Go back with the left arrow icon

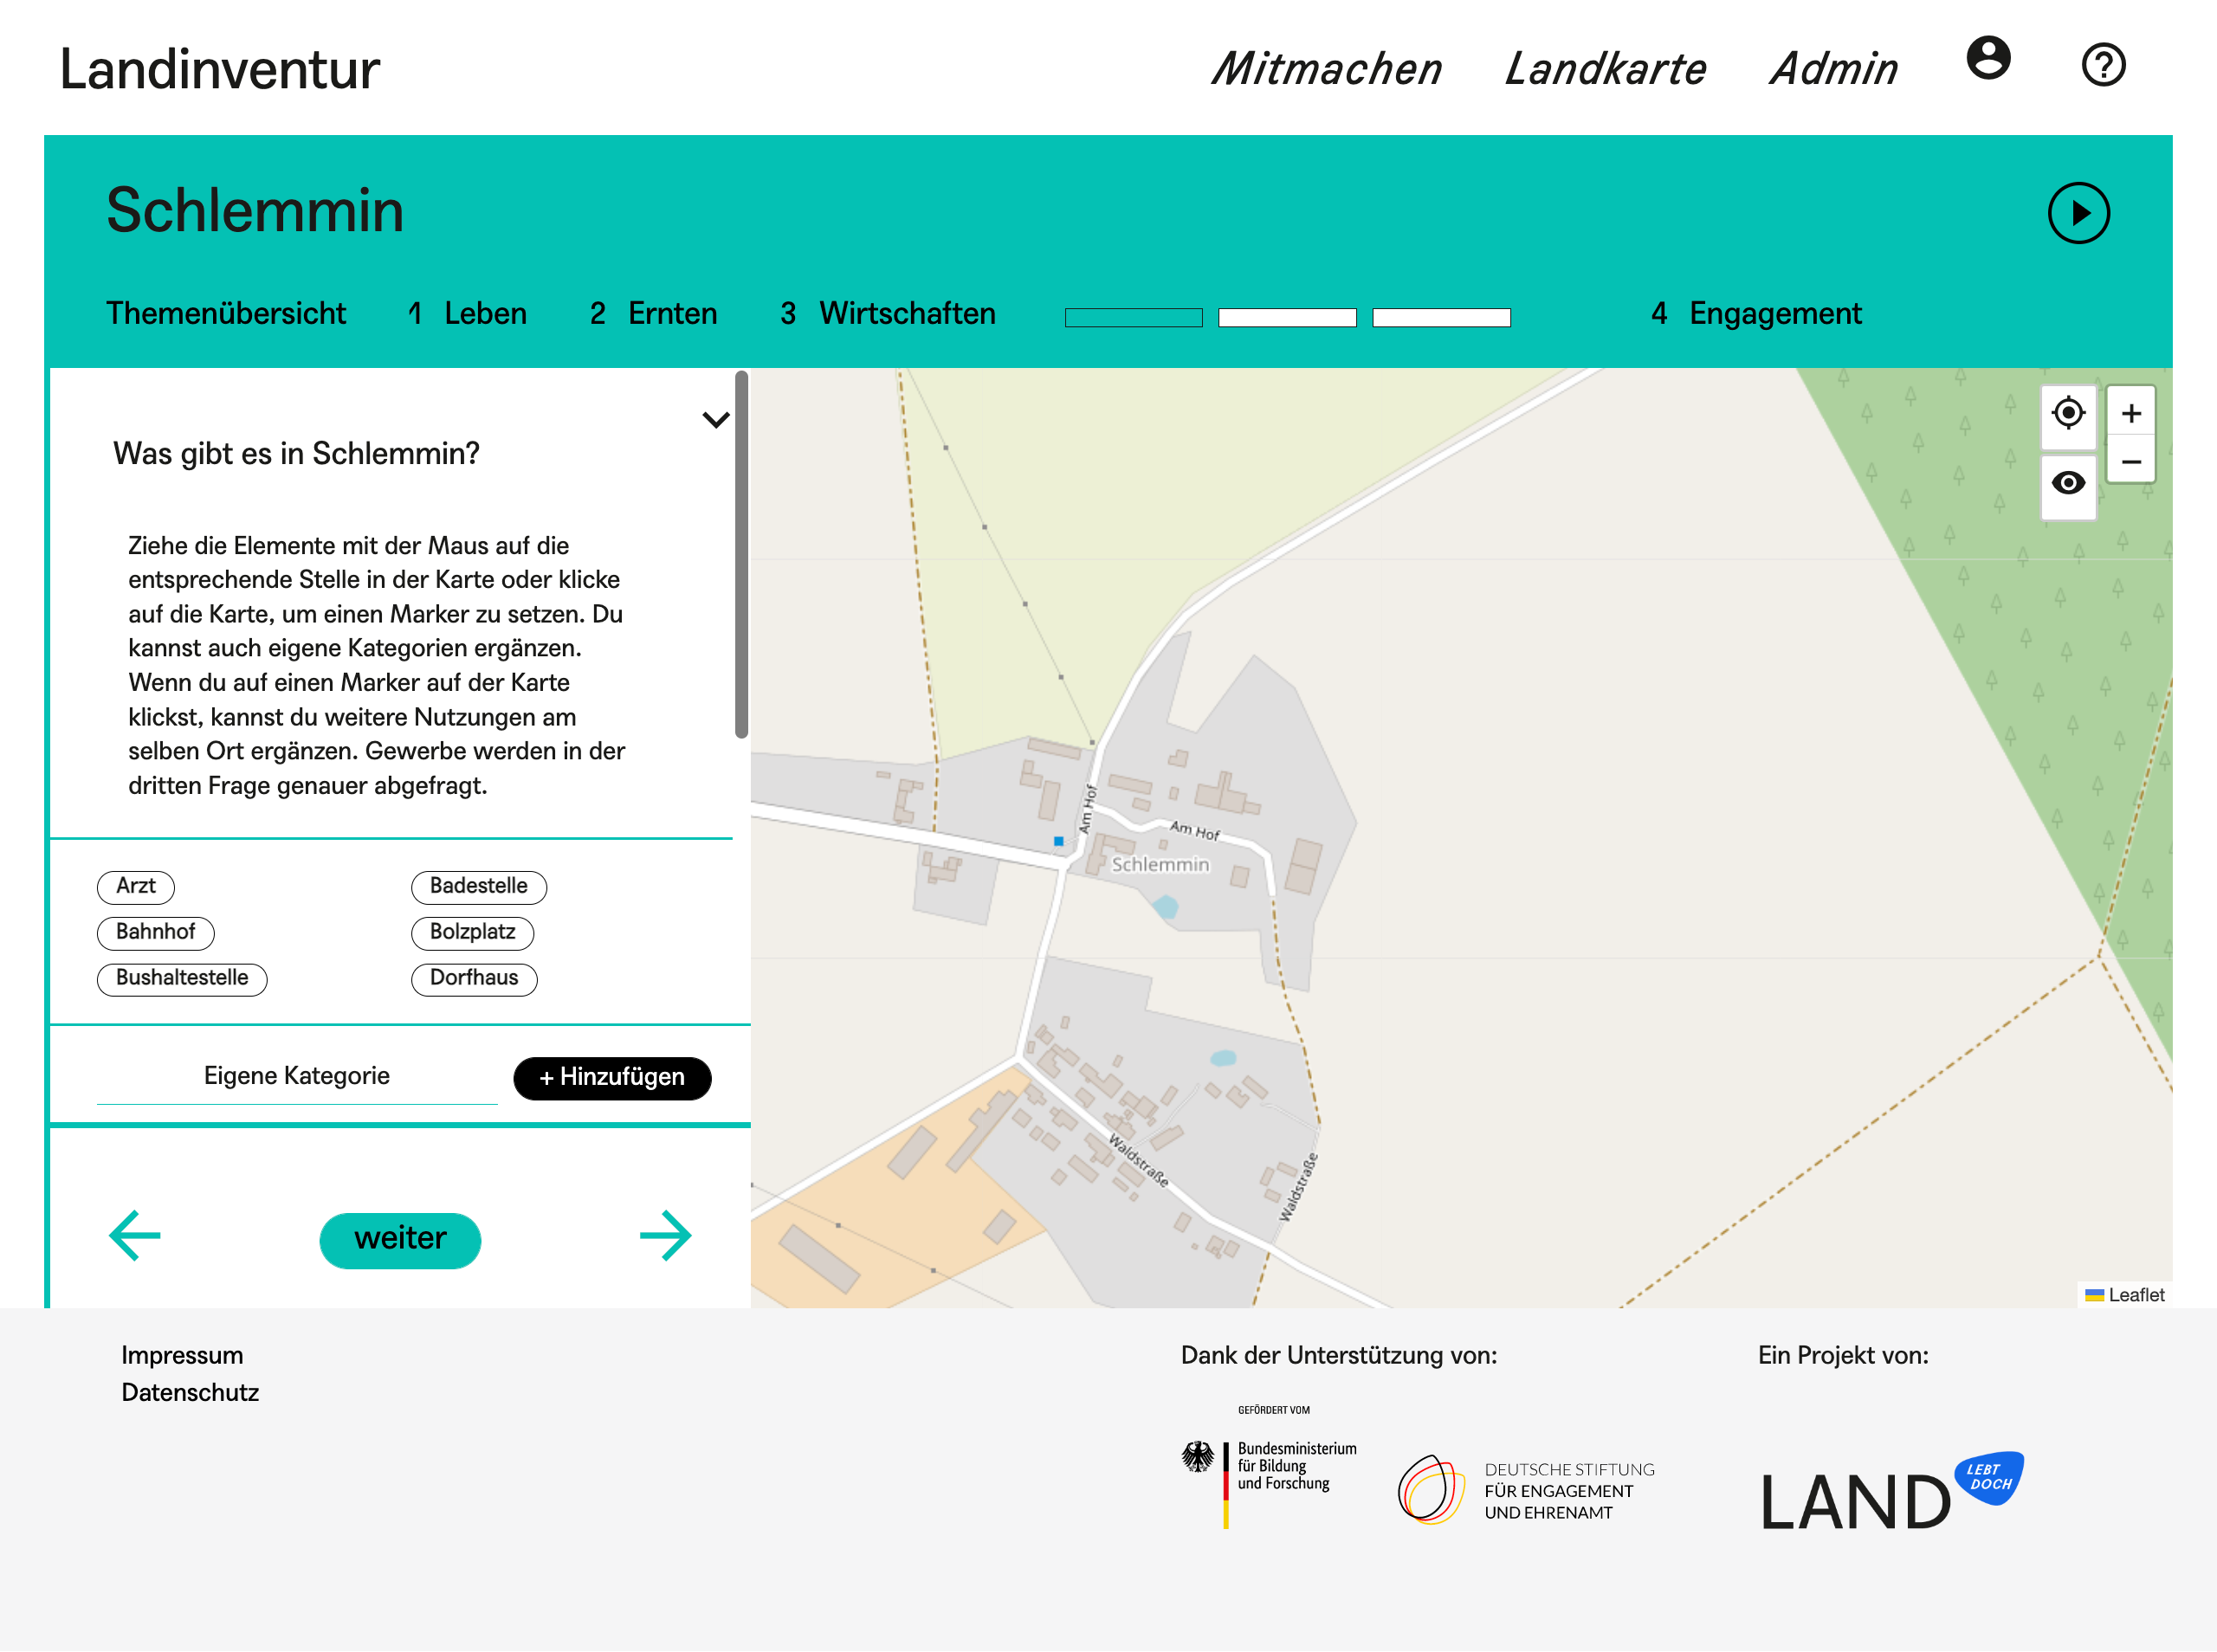(x=135, y=1236)
